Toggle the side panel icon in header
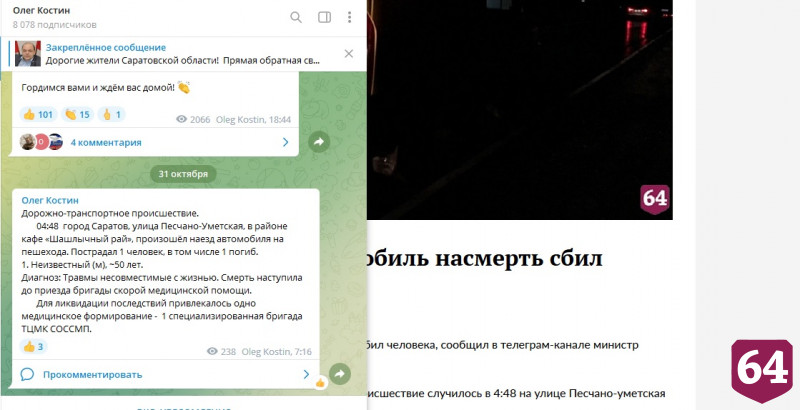 [x=324, y=17]
